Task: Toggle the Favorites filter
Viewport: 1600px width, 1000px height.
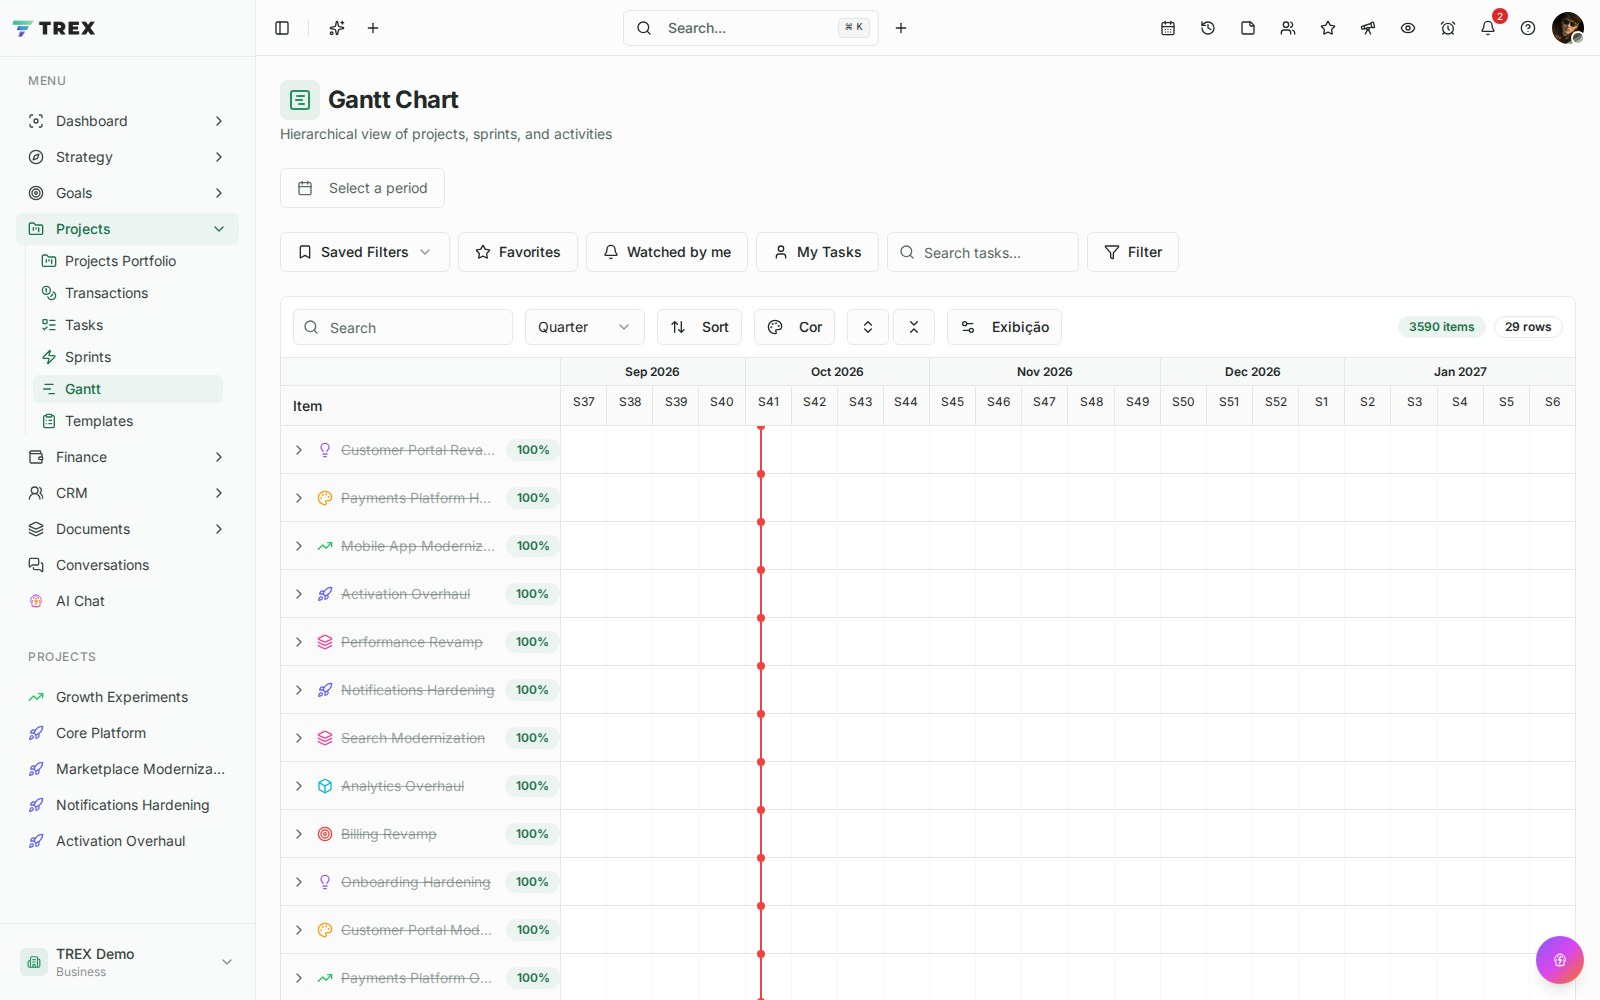Action: tap(518, 252)
